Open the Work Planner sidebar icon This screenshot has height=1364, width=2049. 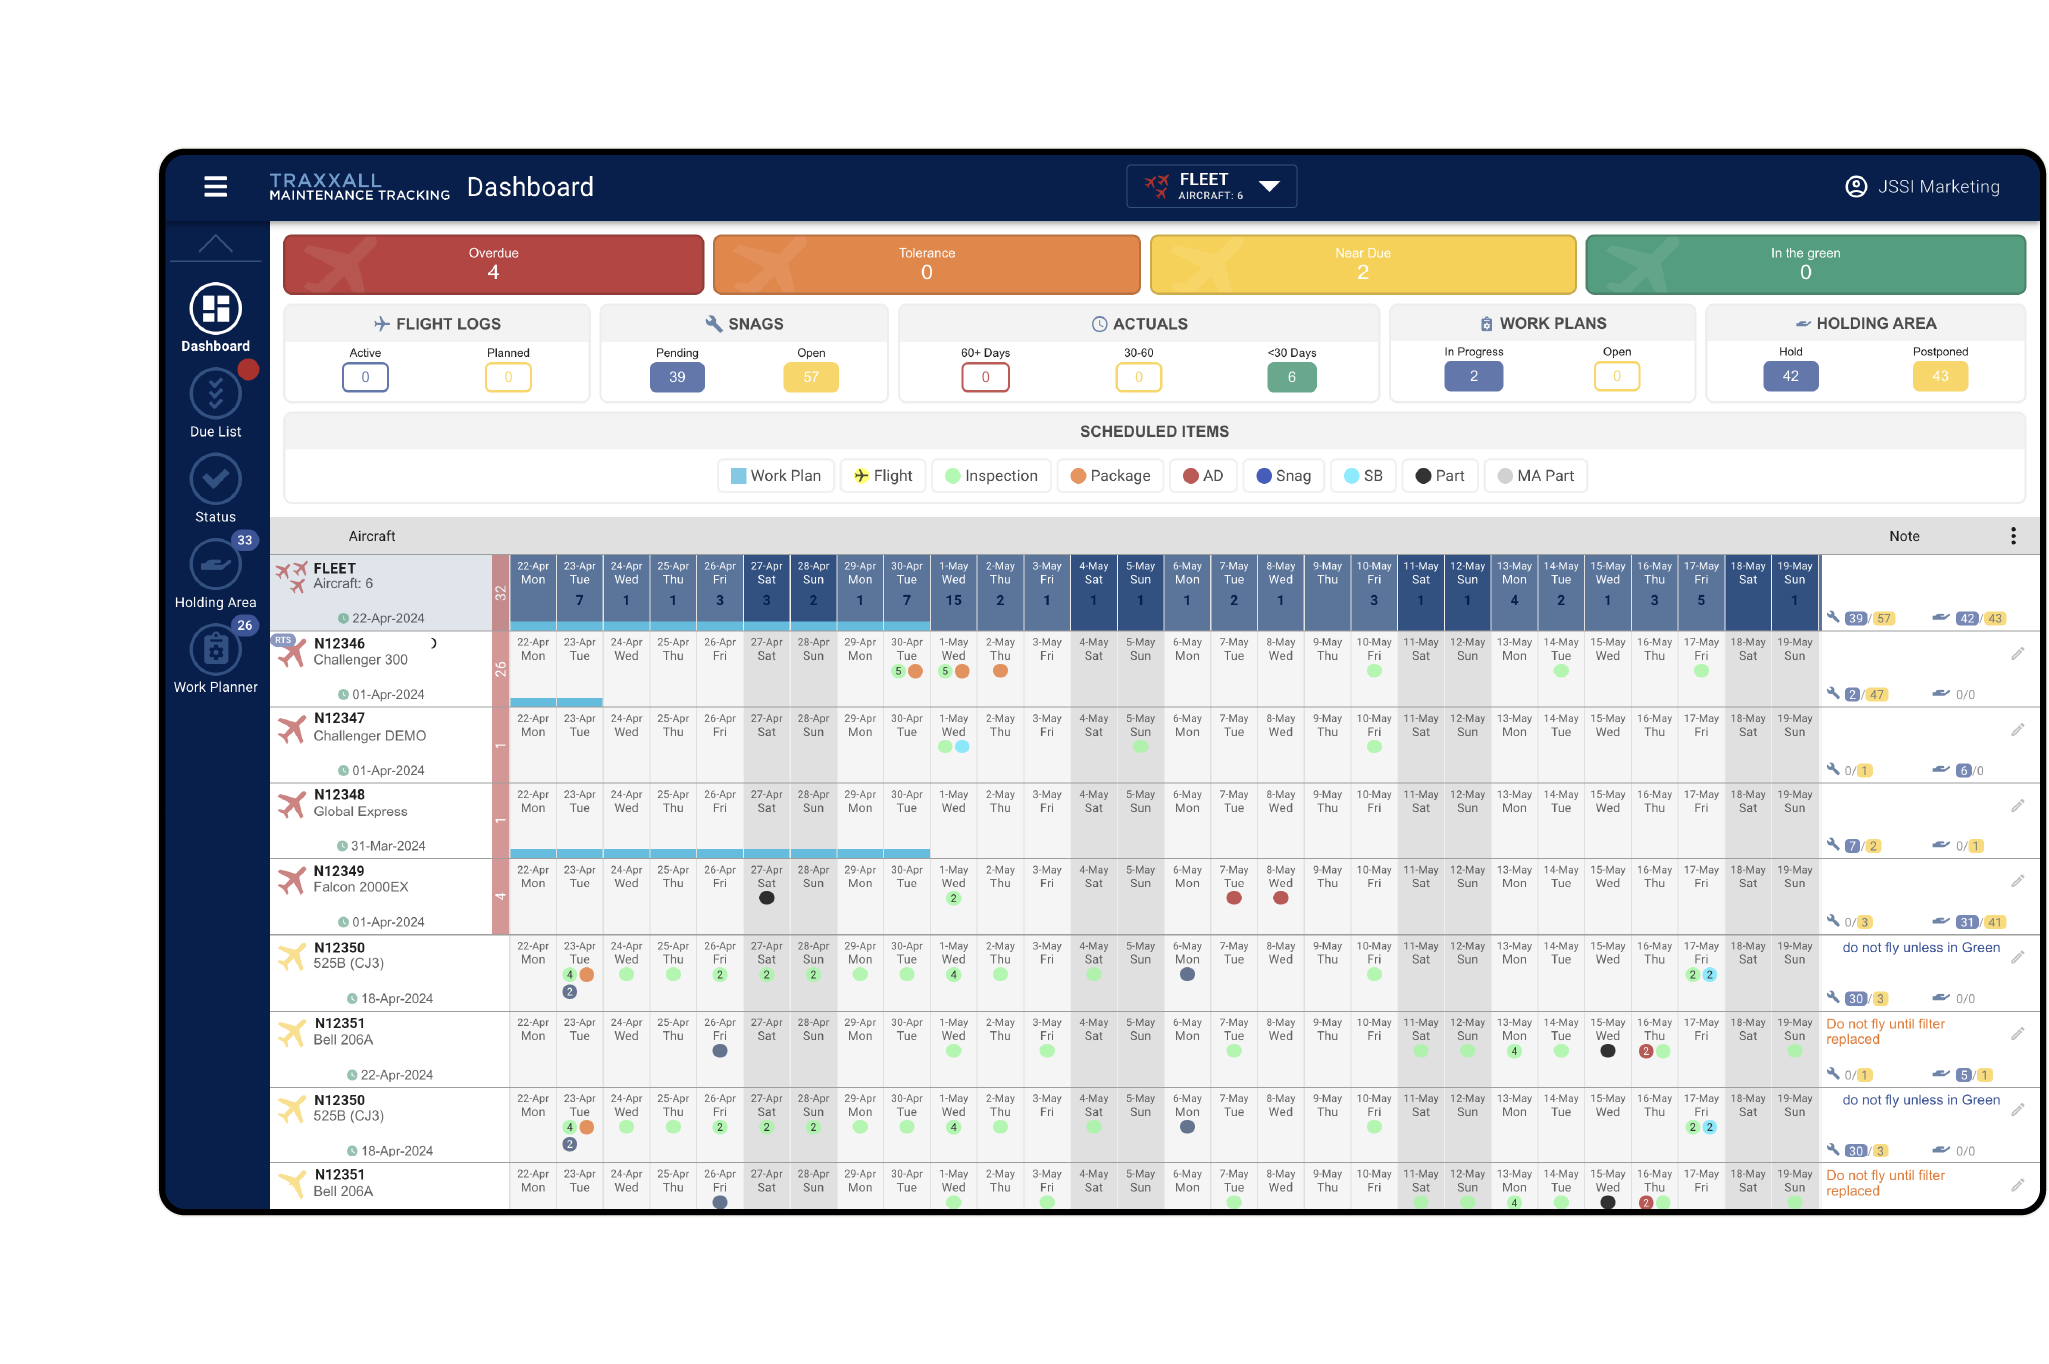(x=215, y=650)
